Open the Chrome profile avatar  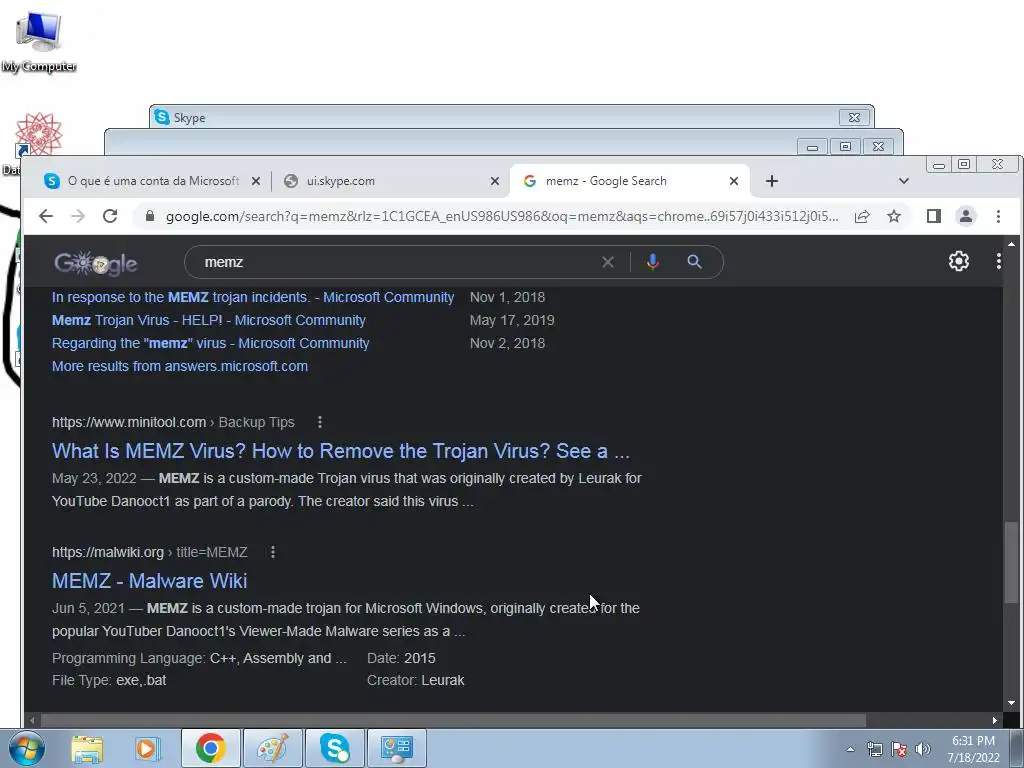966,216
